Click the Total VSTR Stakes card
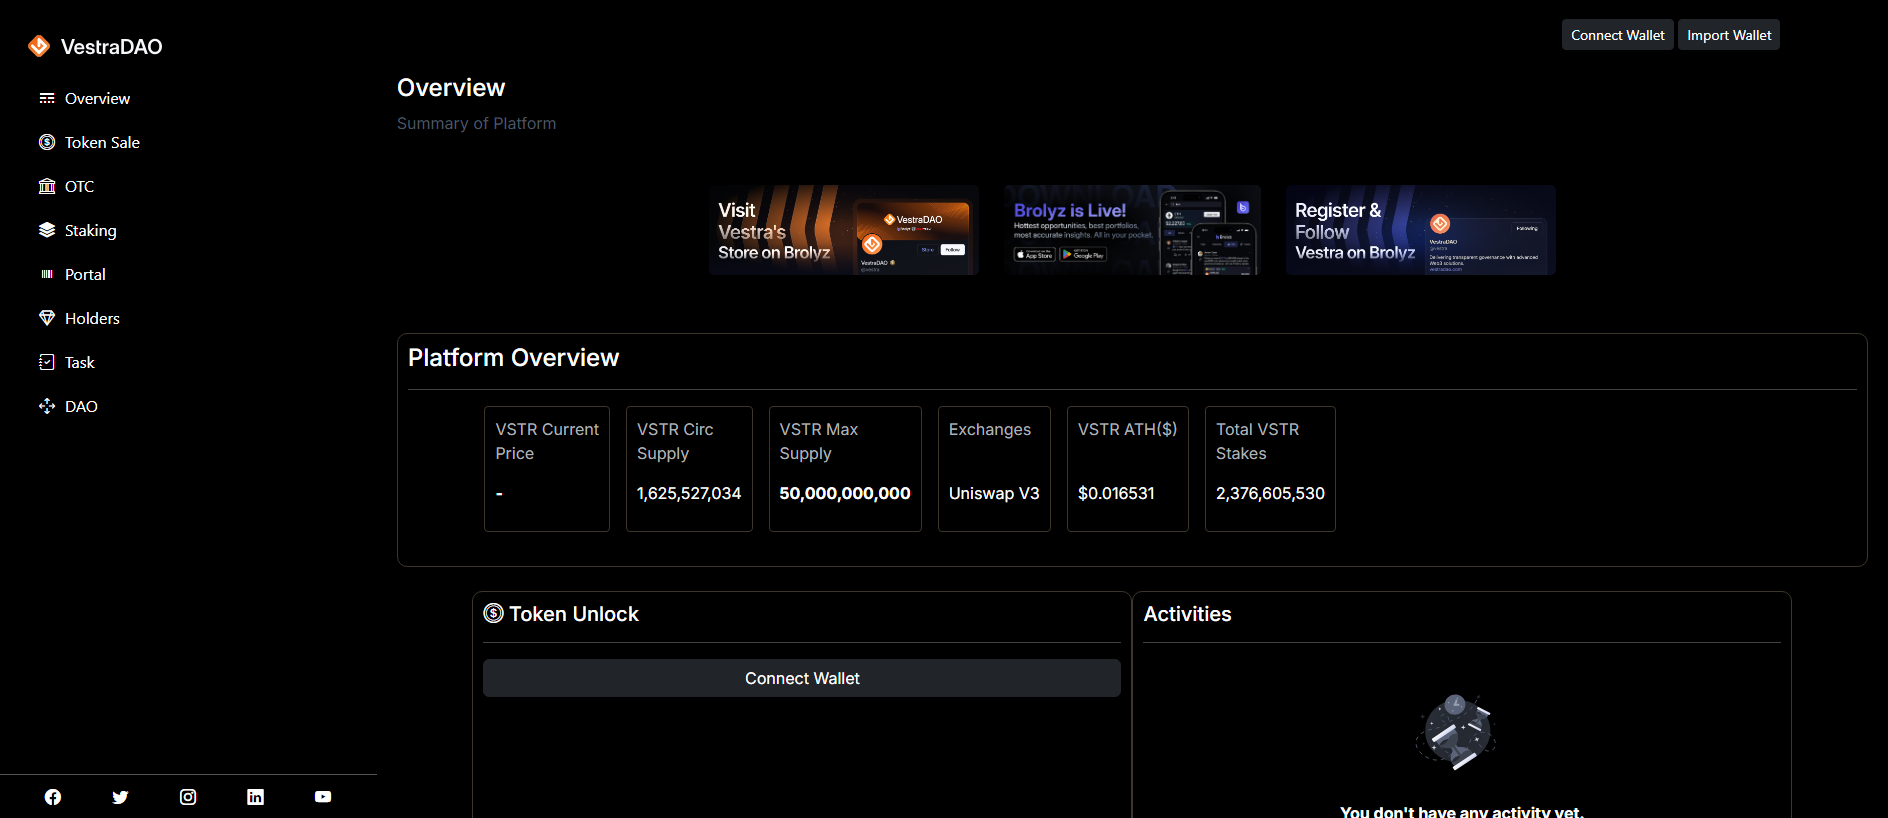Viewport: 1888px width, 818px height. click(1270, 469)
